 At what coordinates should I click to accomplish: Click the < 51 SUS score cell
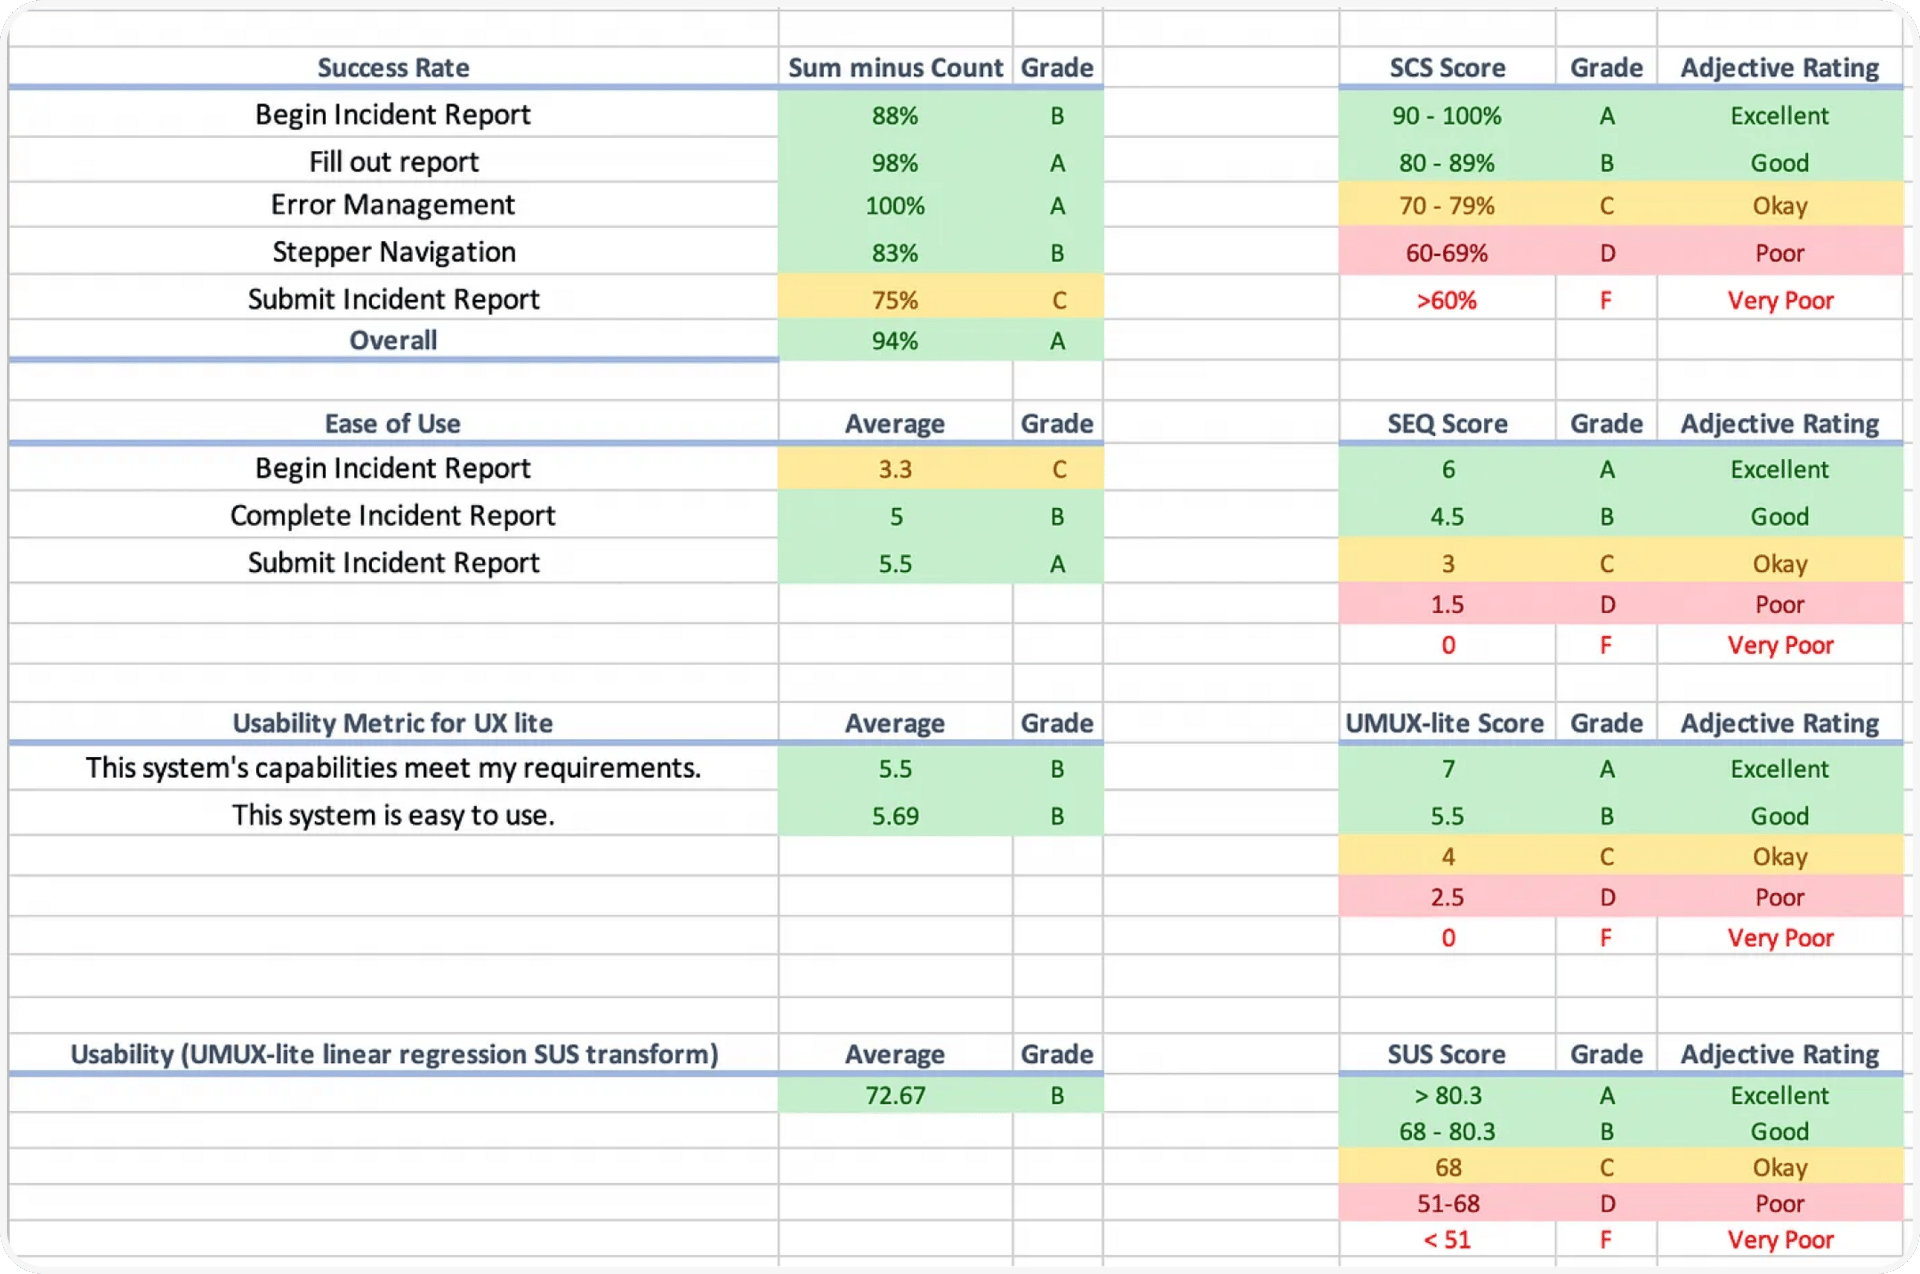pyautogui.click(x=1446, y=1240)
